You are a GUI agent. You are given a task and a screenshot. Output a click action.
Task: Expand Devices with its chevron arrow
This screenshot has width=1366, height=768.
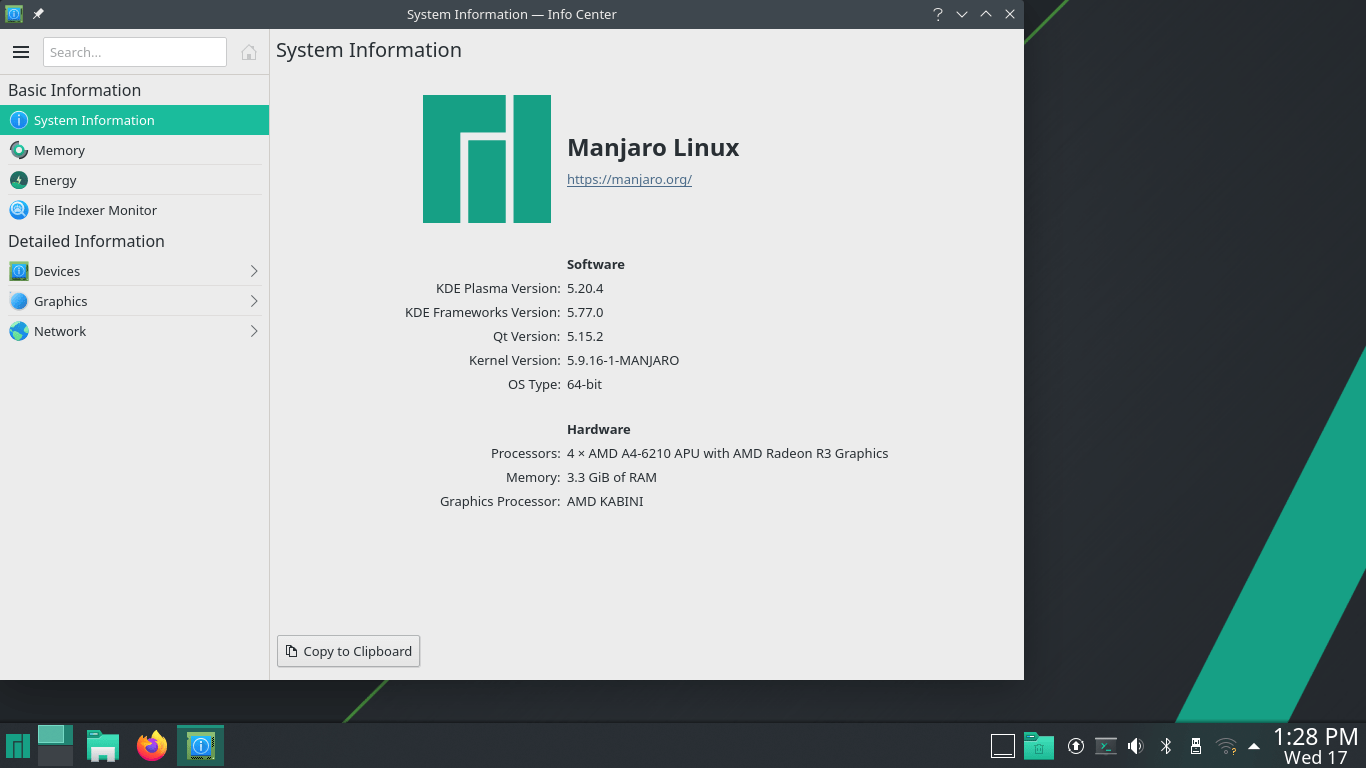(x=254, y=271)
